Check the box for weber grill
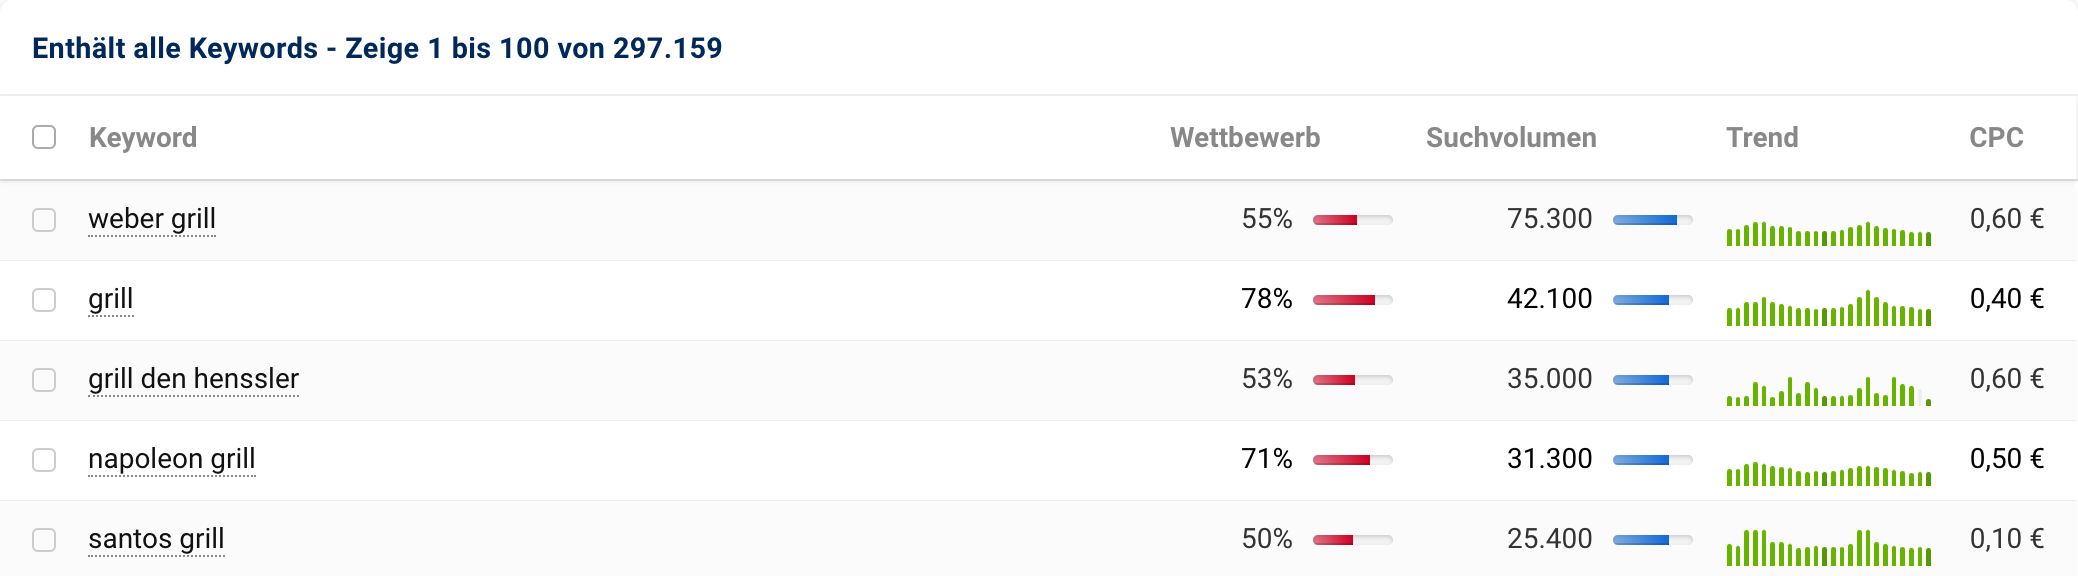The height and width of the screenshot is (576, 2078). [x=44, y=219]
